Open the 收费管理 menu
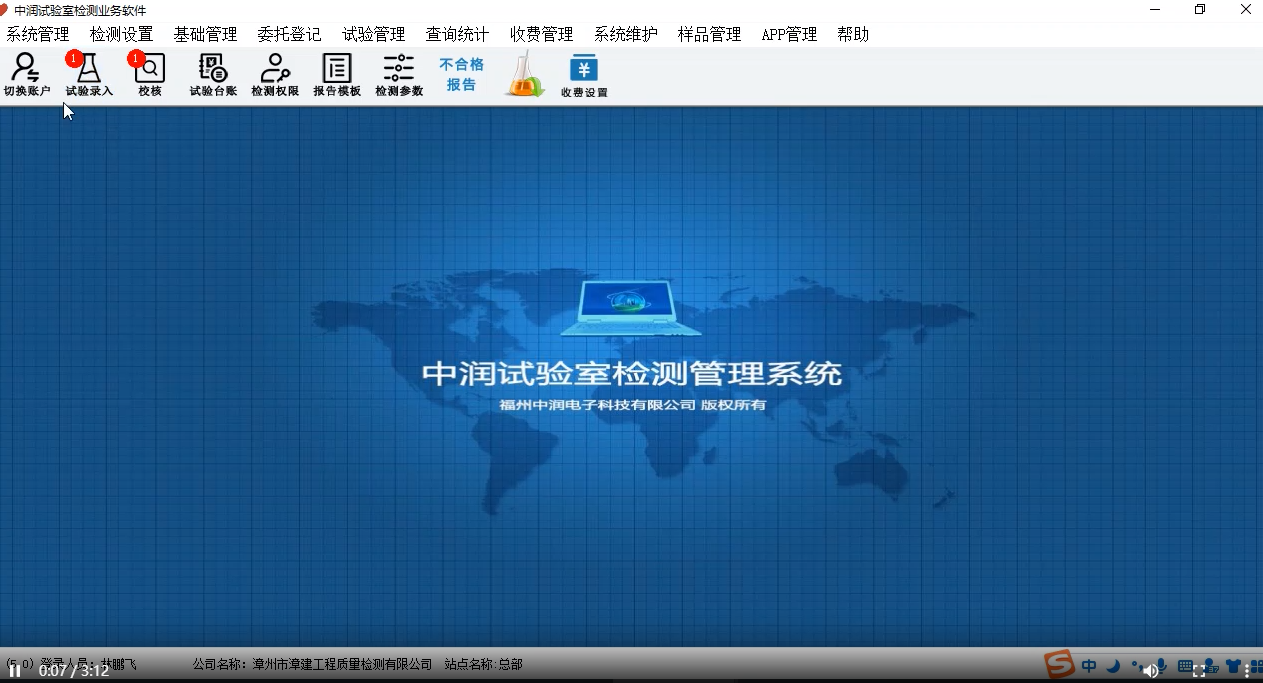 (x=541, y=34)
